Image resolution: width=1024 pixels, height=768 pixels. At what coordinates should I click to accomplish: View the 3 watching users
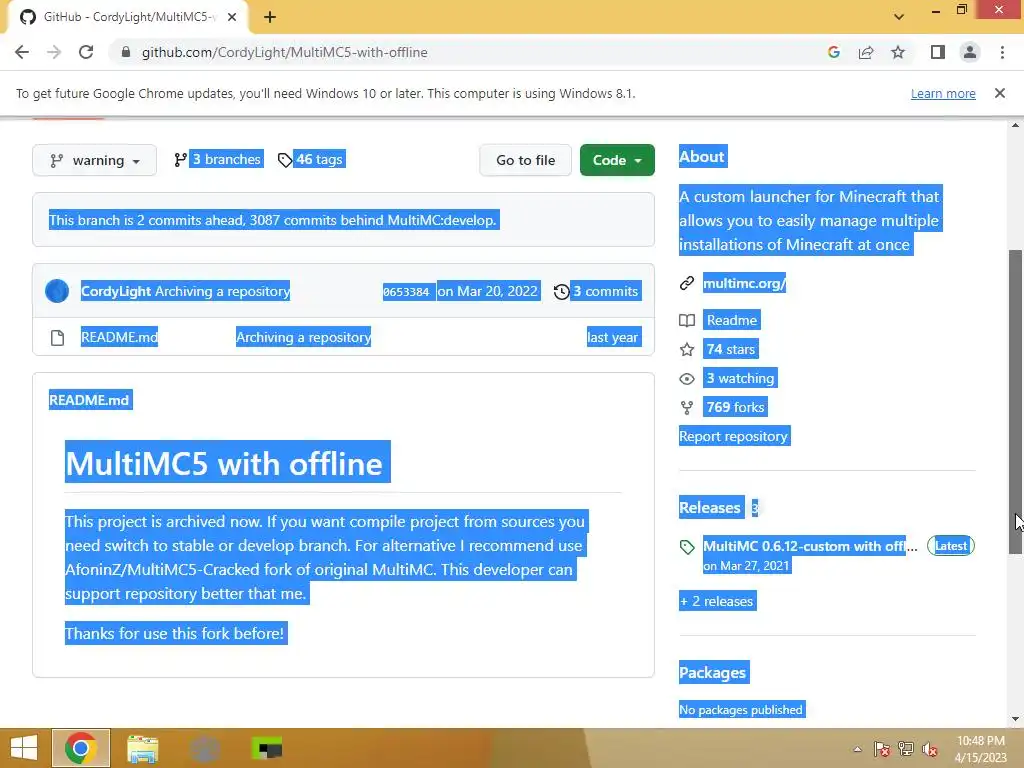pyautogui.click(x=741, y=378)
